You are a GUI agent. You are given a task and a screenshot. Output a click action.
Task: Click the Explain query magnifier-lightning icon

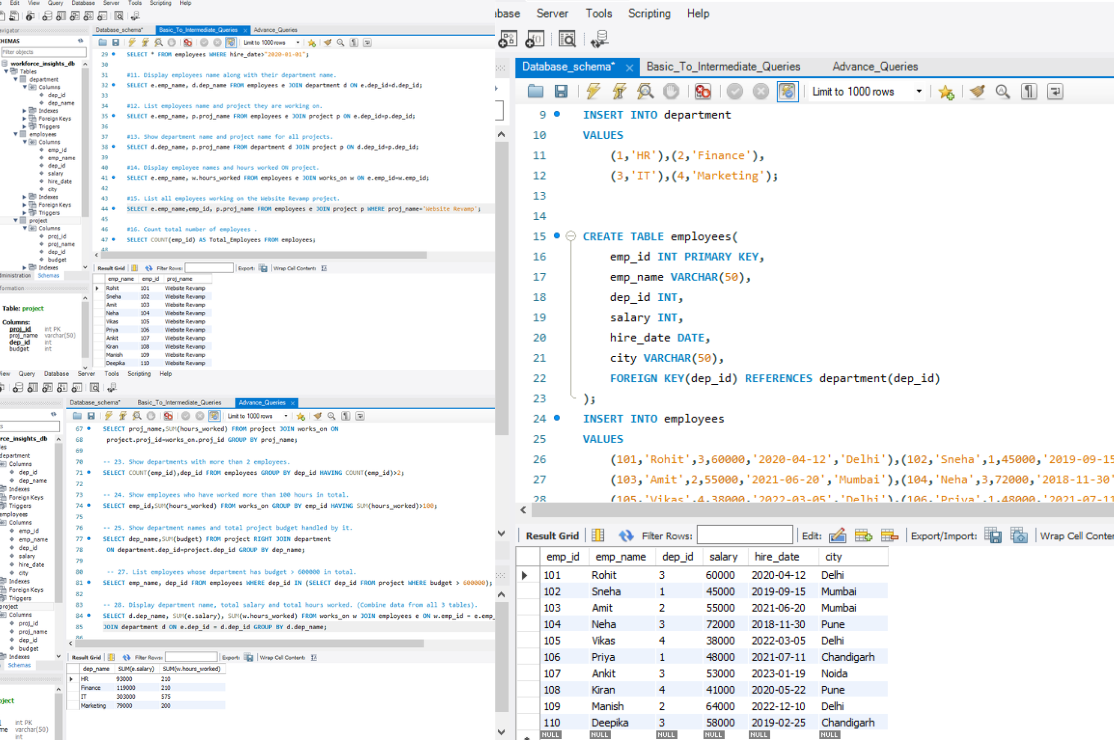point(645,91)
